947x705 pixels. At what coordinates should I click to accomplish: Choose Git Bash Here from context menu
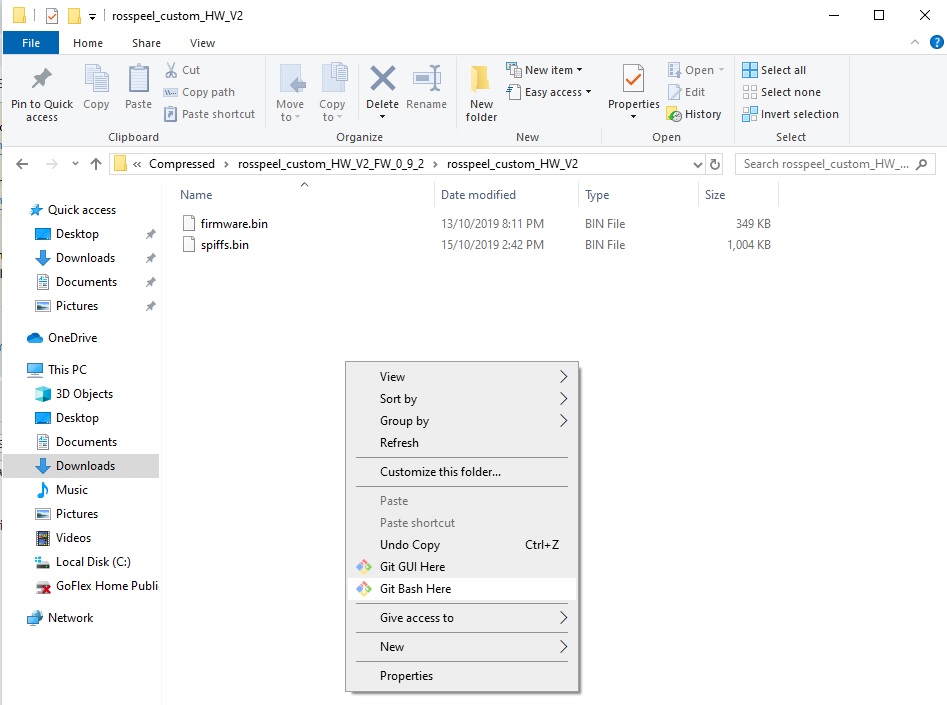pos(415,589)
